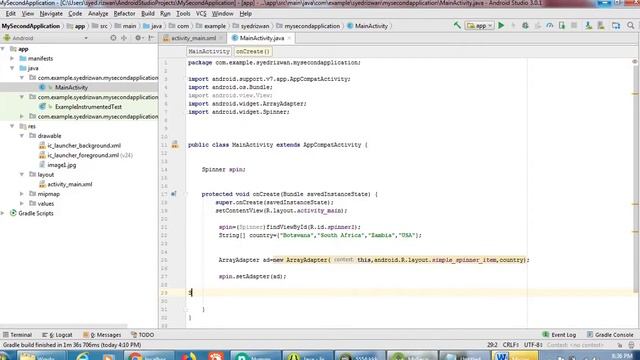Open the Edit menu

(11, 13)
